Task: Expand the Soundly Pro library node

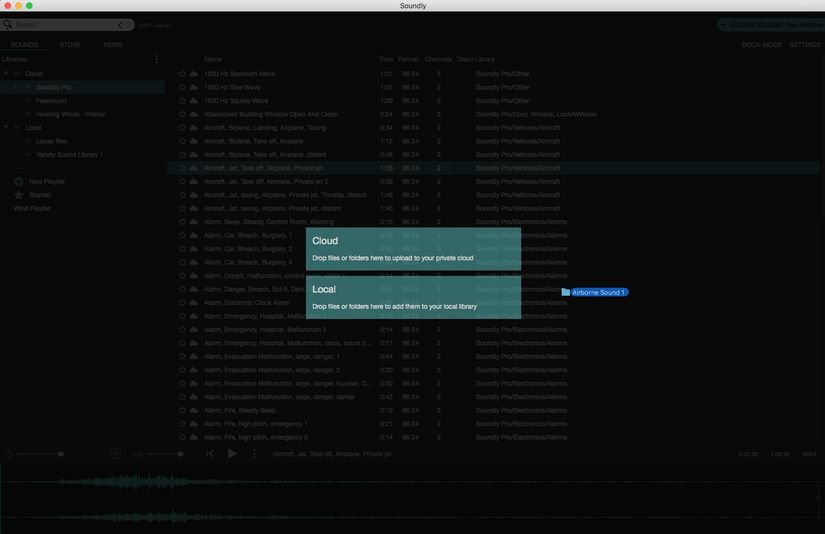Action: (15, 87)
